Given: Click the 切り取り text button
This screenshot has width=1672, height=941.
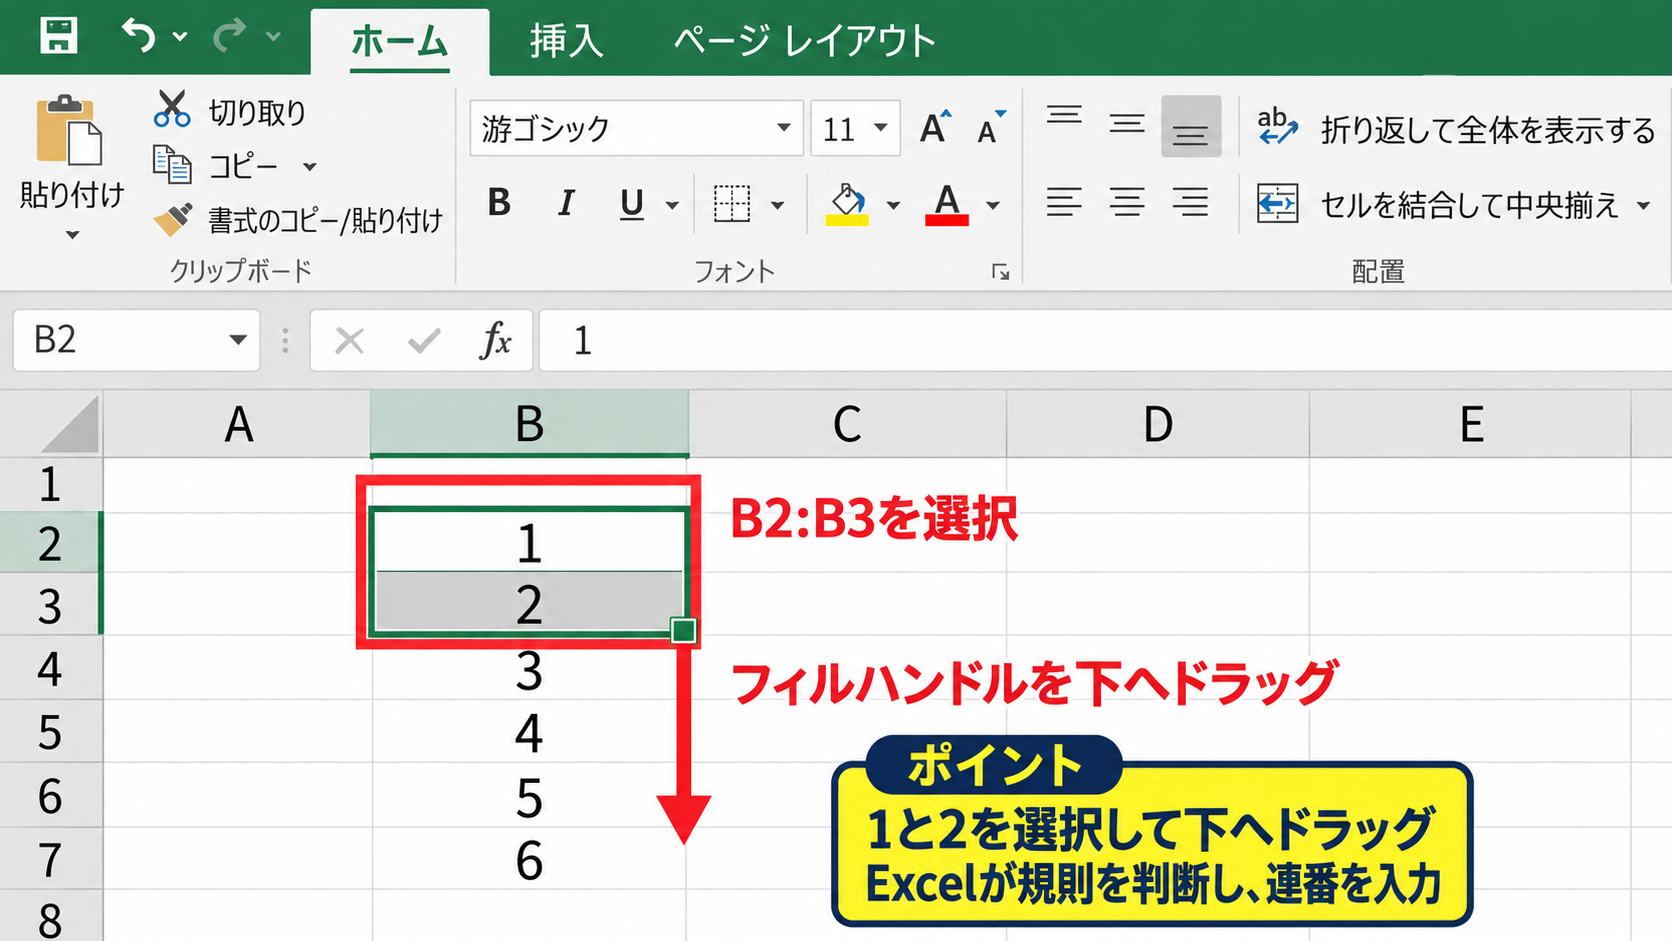Looking at the screenshot, I should pyautogui.click(x=257, y=112).
